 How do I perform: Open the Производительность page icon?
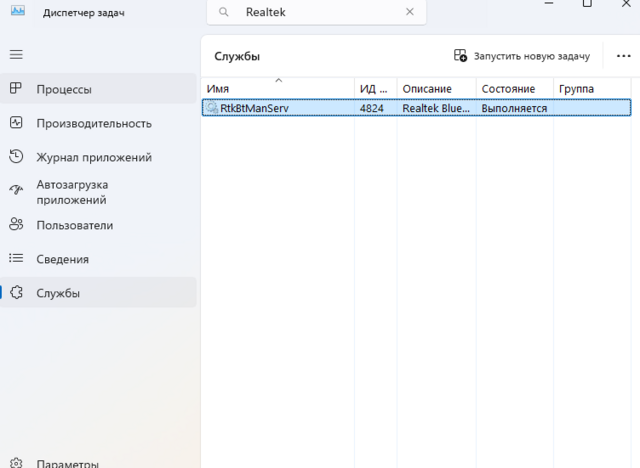pyautogui.click(x=16, y=123)
